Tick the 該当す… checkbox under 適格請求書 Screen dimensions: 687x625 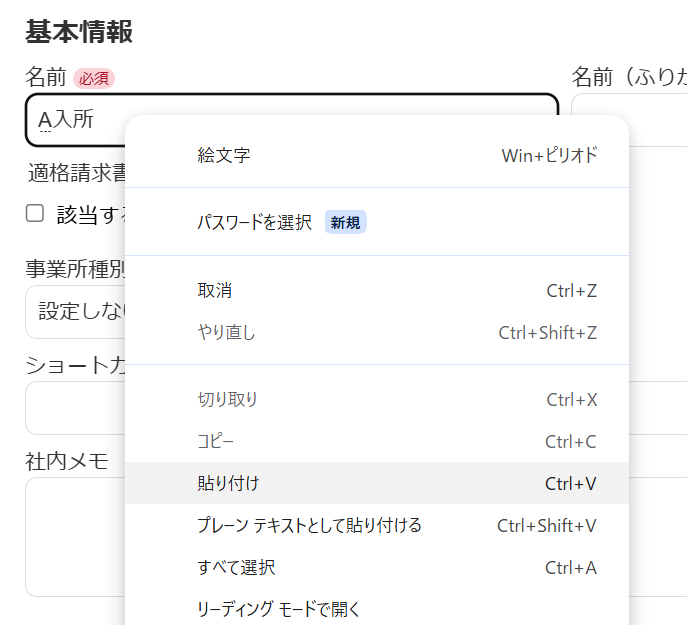(35, 213)
